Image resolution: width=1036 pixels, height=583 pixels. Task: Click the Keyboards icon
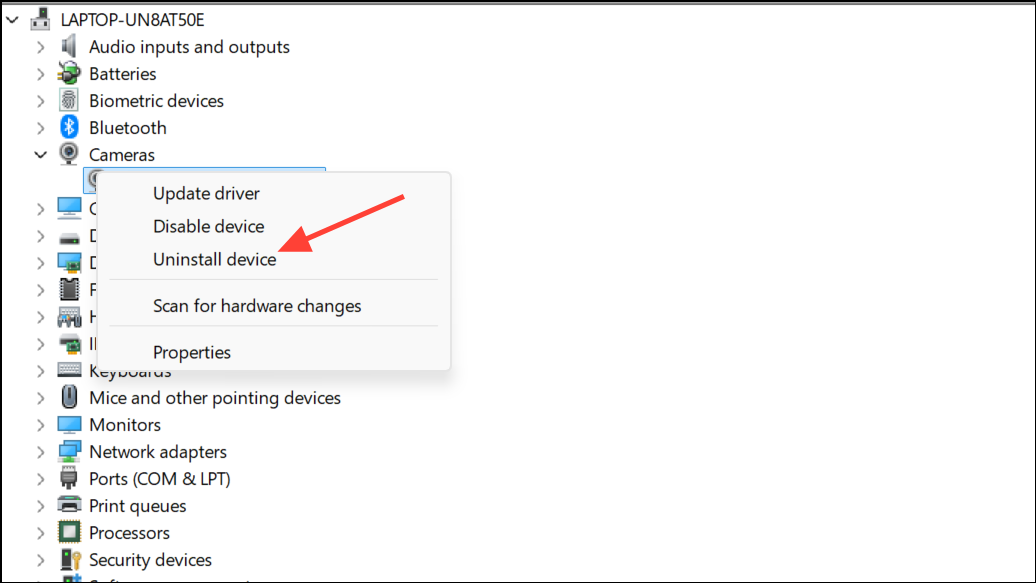(69, 370)
